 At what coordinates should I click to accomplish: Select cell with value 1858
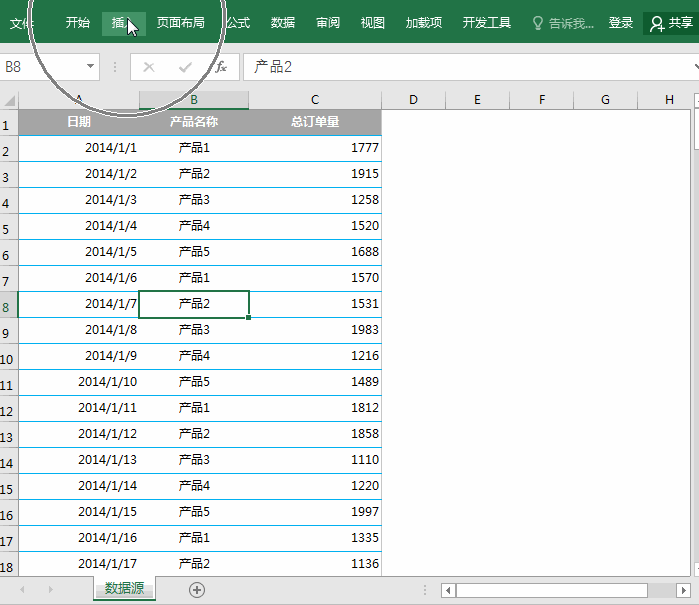[315, 434]
